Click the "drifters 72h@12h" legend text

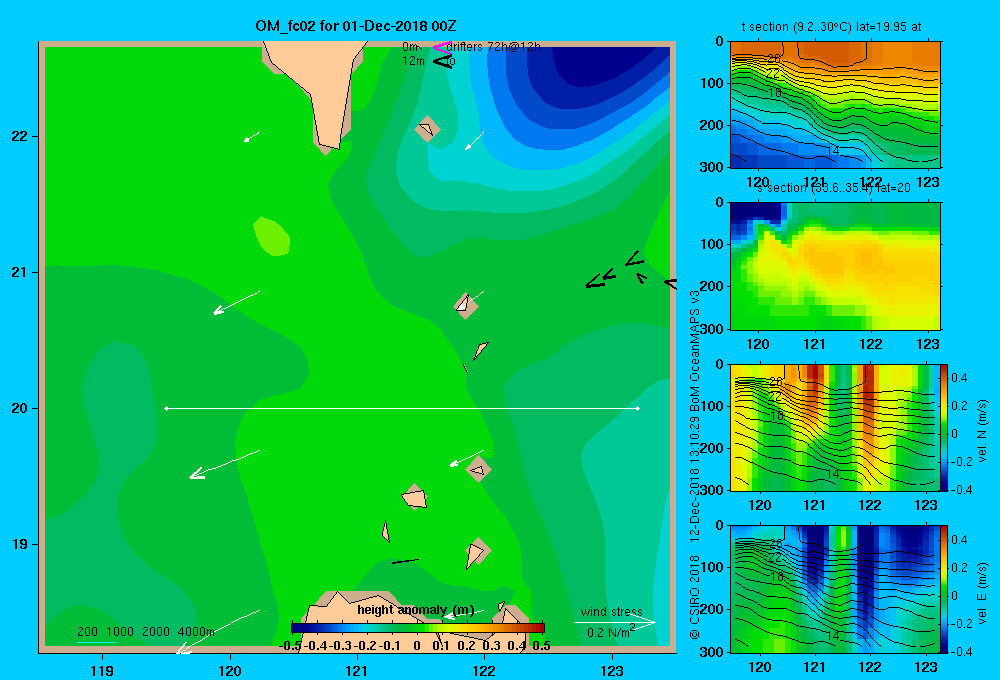pos(493,47)
